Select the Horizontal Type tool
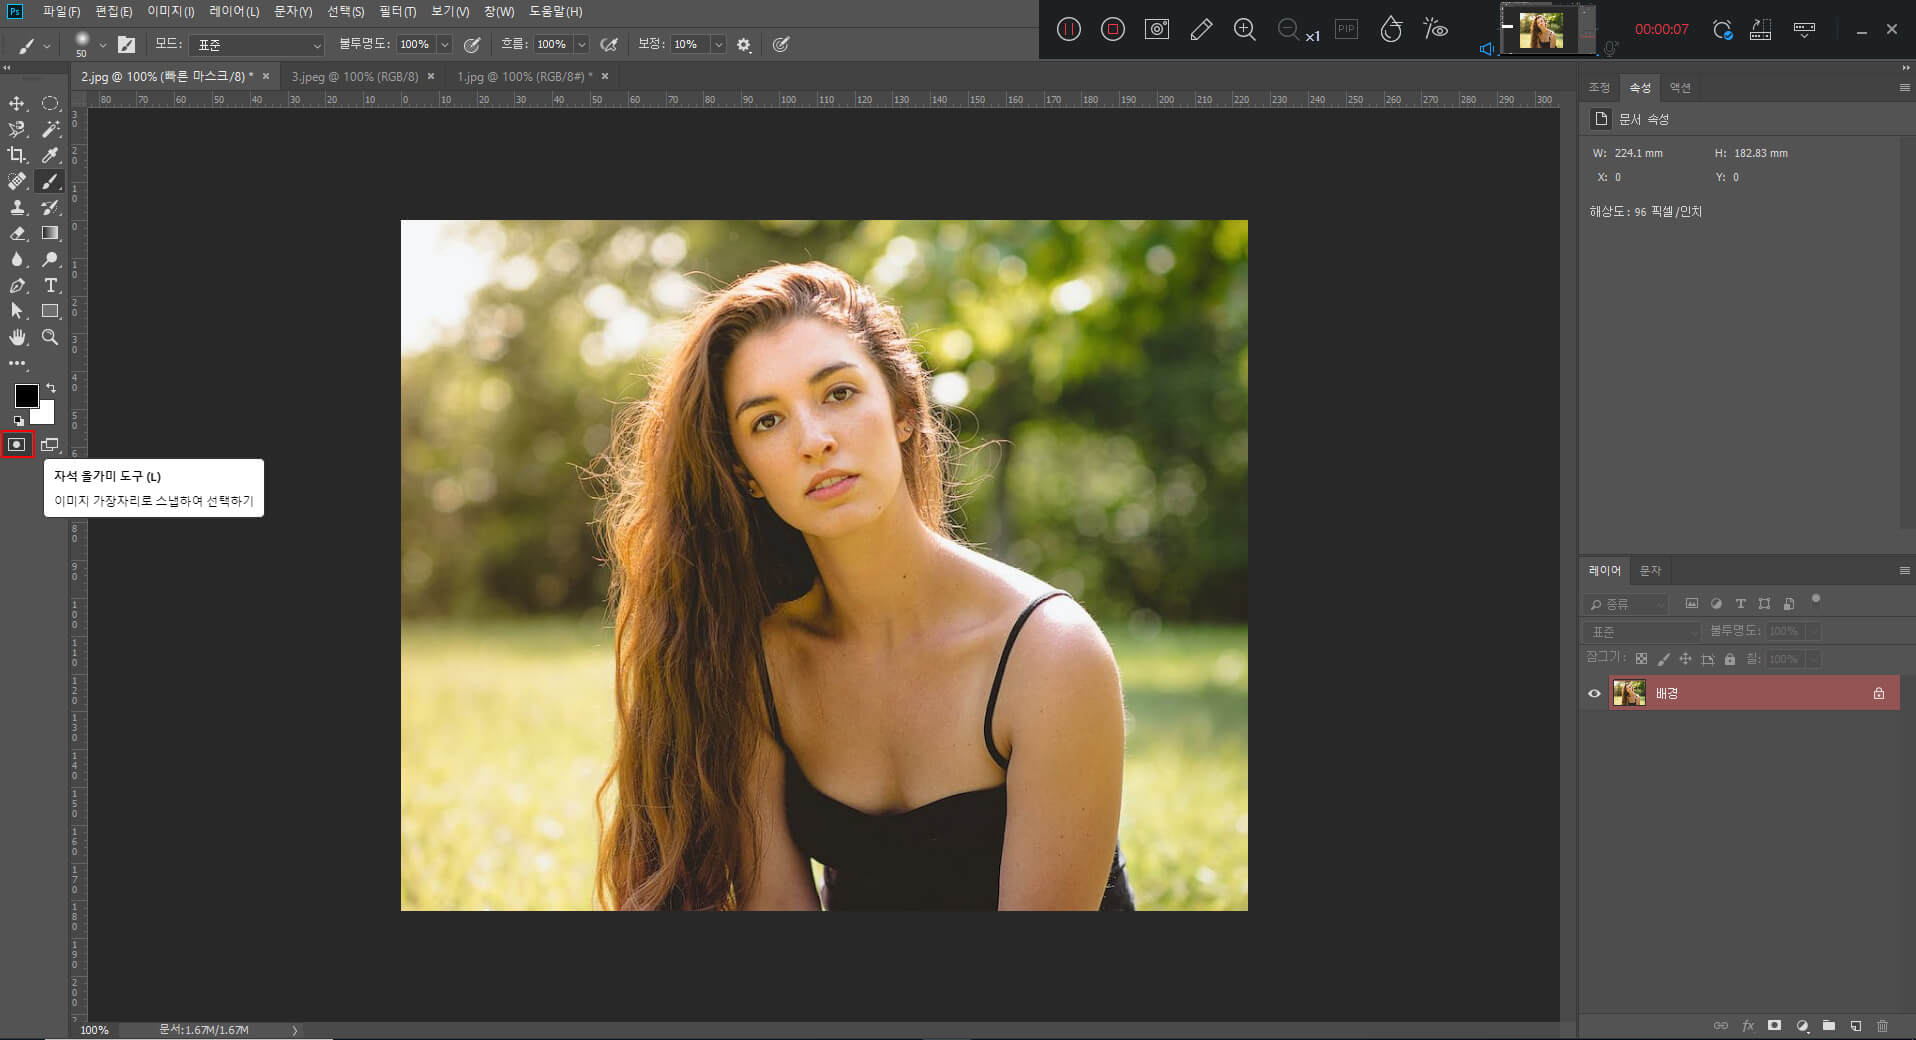 (51, 286)
